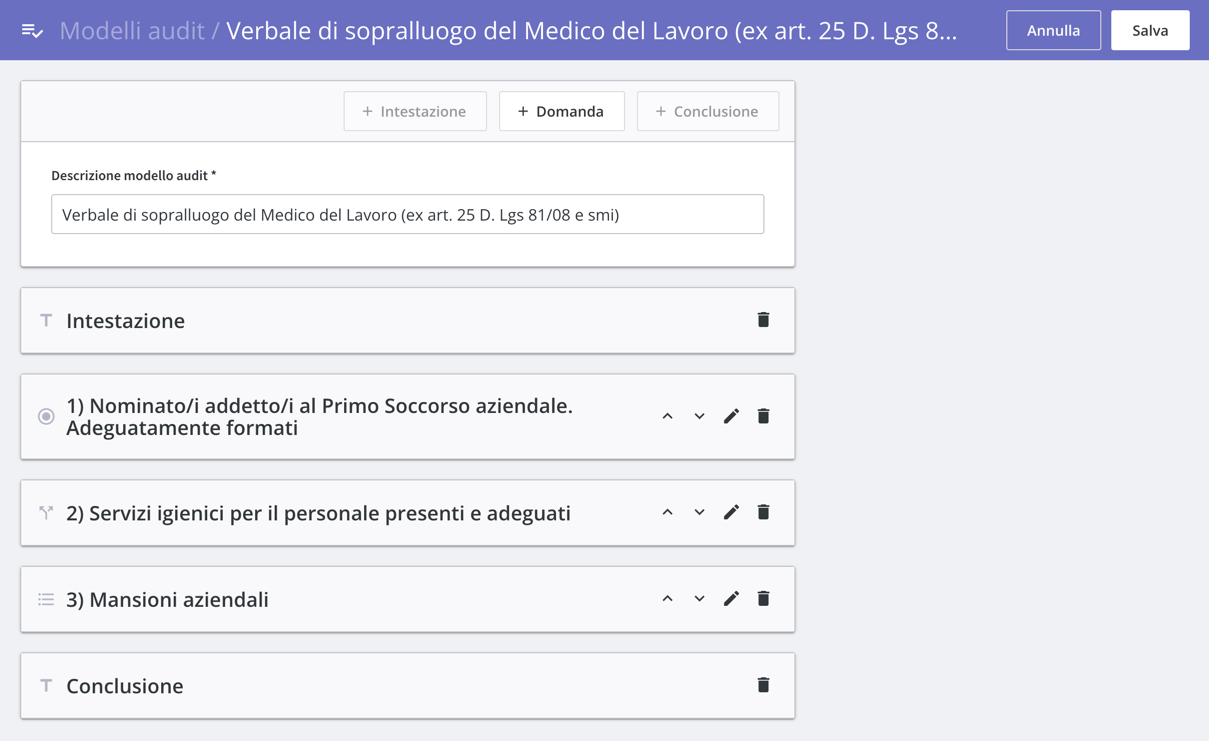Click the radio icon beside question 1

point(46,416)
